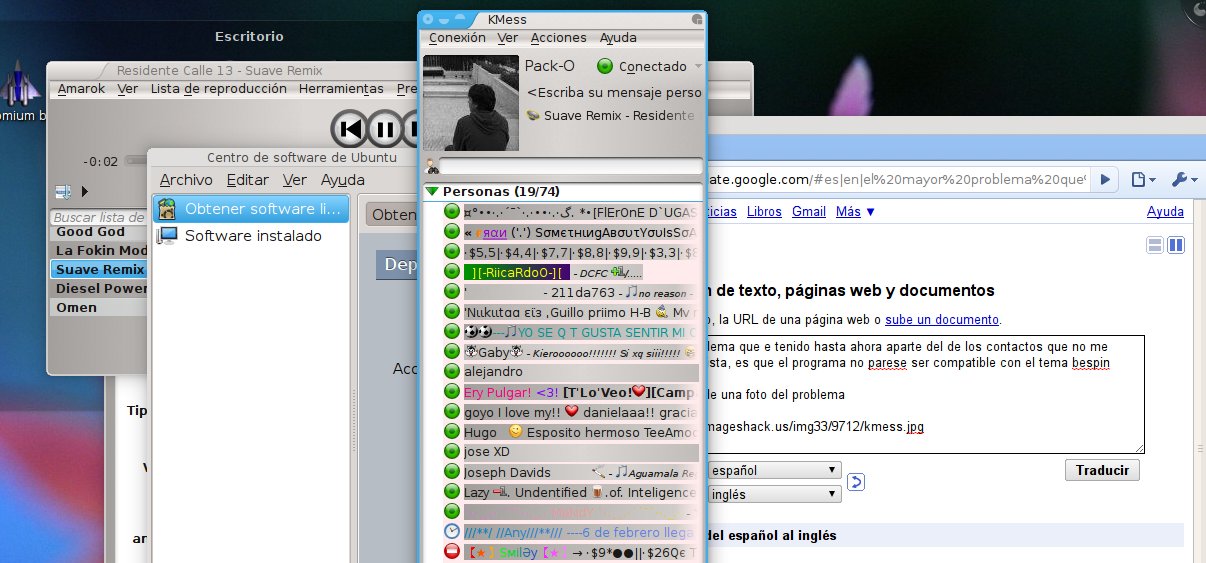This screenshot has height=563, width=1206.
Task: Pause playback in Amarok
Action: click(x=384, y=129)
